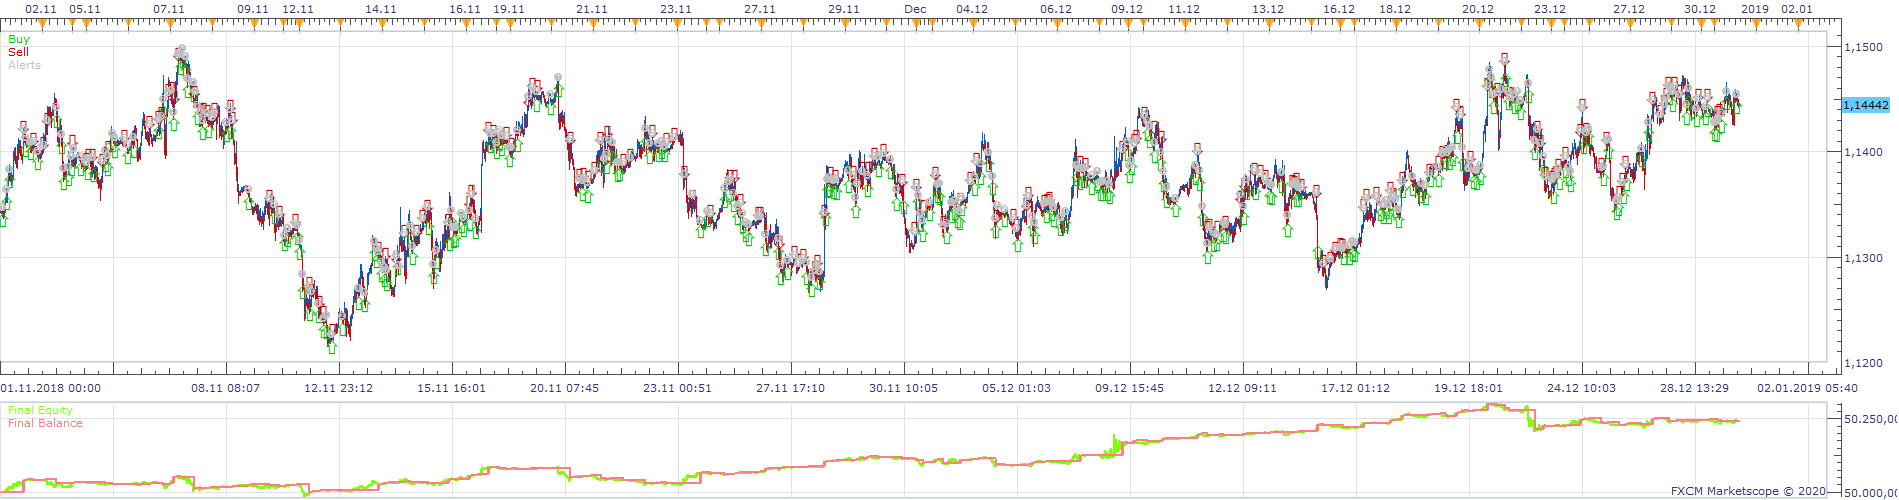The width and height of the screenshot is (1899, 500).
Task: Click the orange marker under the 2019 label
Action: pyautogui.click(x=1755, y=23)
